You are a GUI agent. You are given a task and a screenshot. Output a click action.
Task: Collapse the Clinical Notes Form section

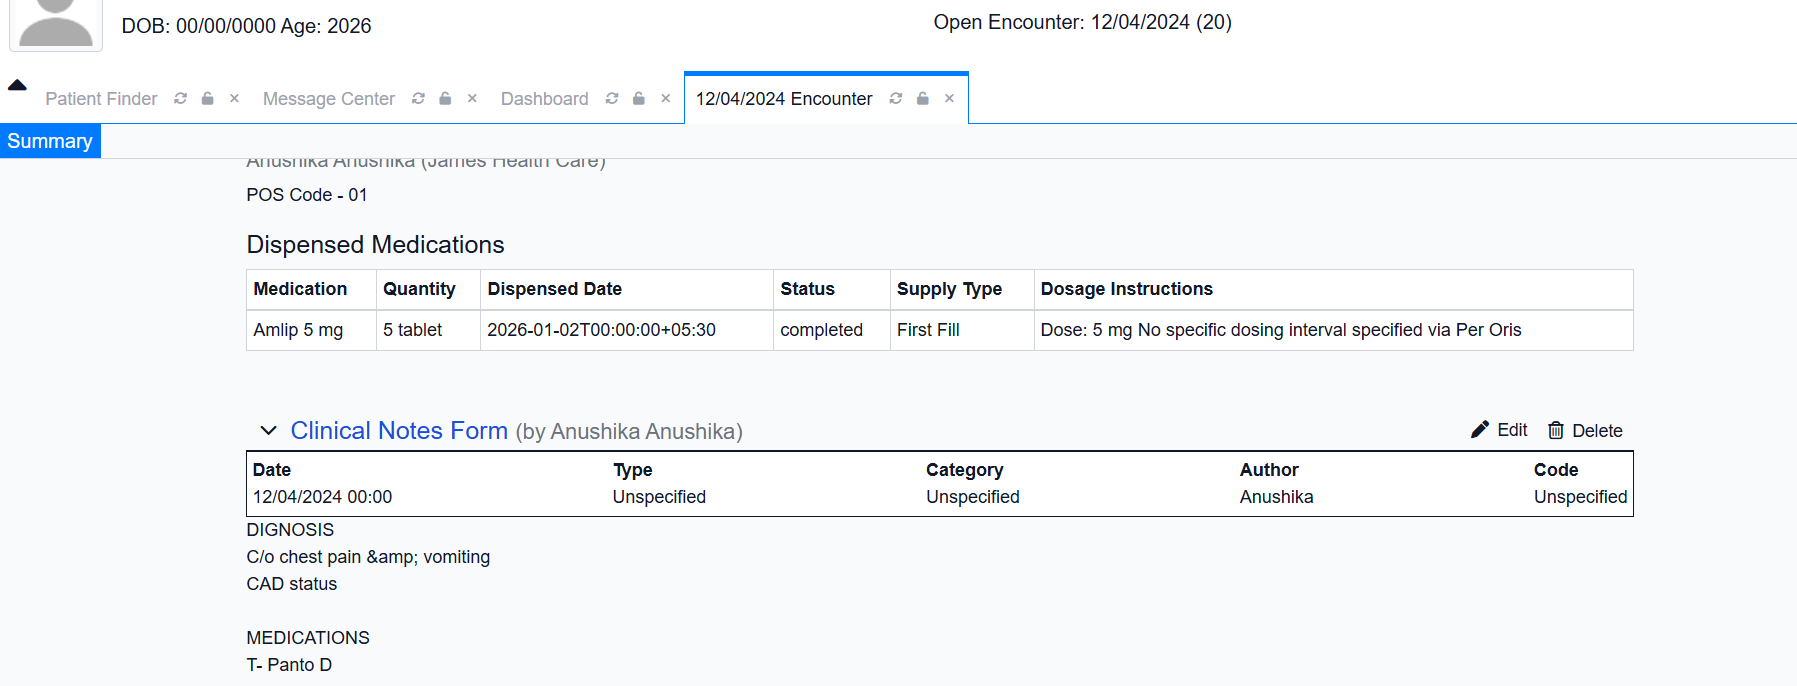268,431
